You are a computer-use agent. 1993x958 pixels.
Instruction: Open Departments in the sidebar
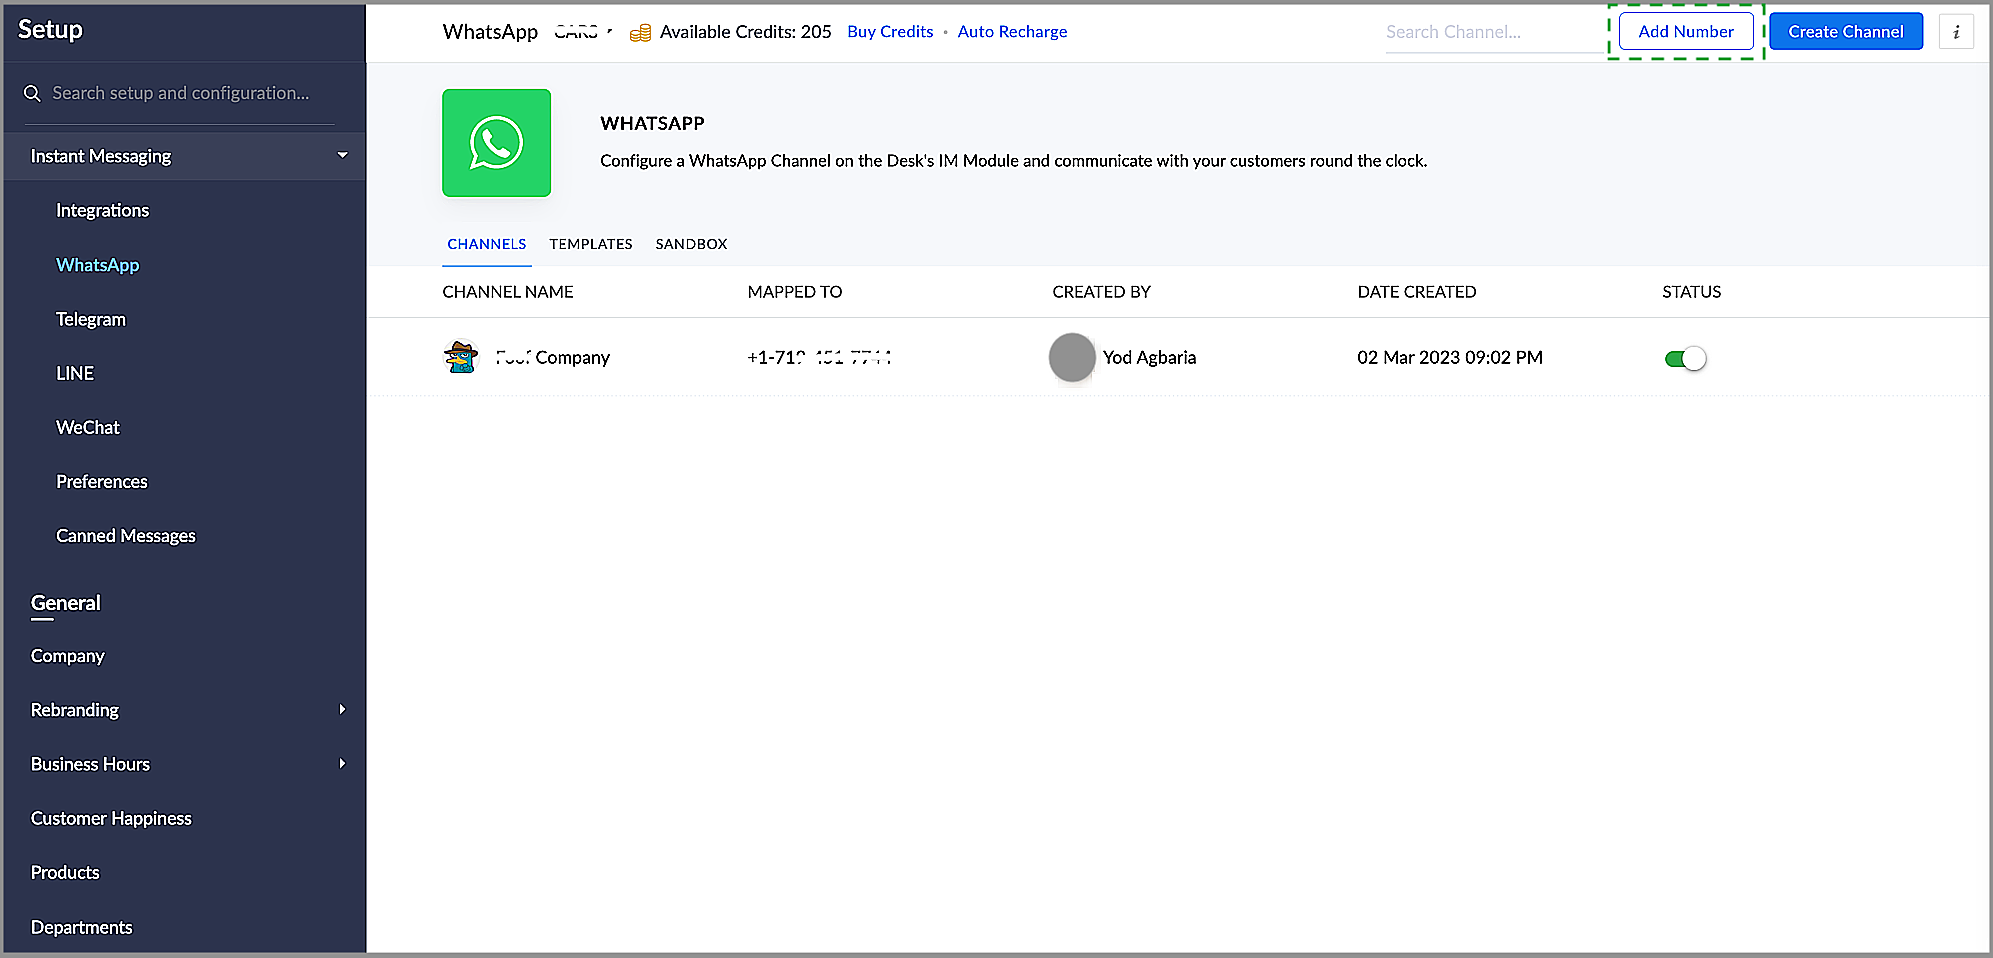(x=82, y=927)
